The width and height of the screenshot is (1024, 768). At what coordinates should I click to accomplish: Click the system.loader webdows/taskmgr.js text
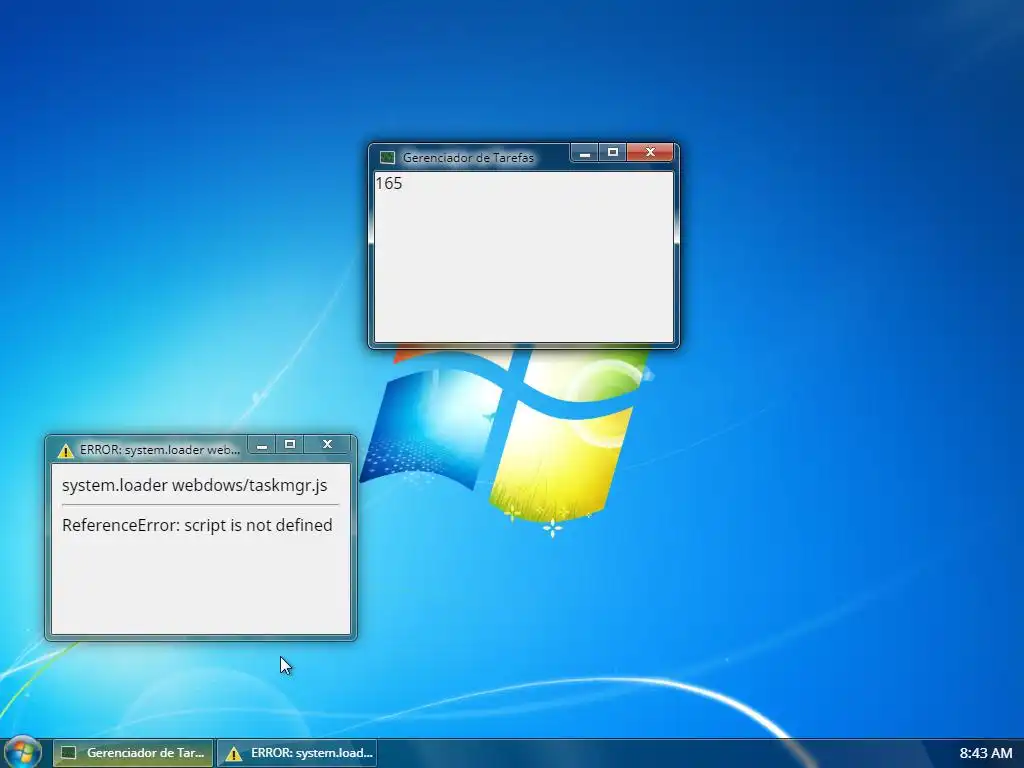point(195,486)
